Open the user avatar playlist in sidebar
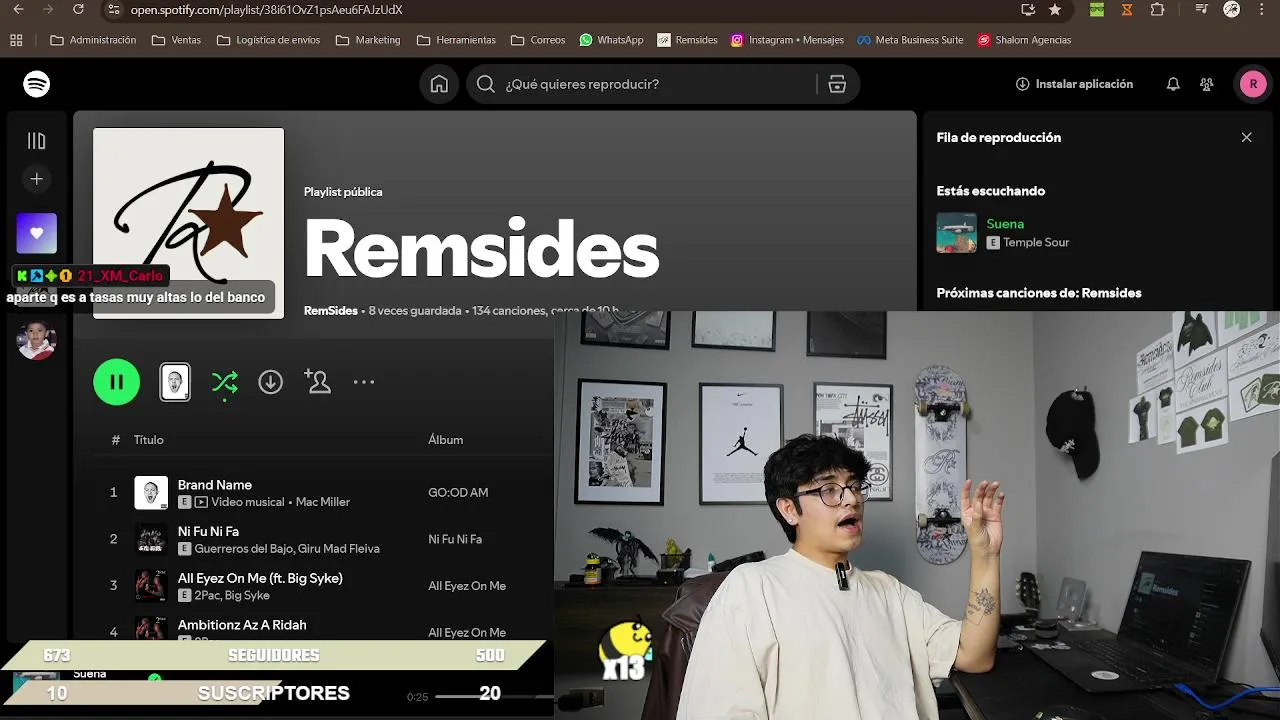 coord(37,340)
